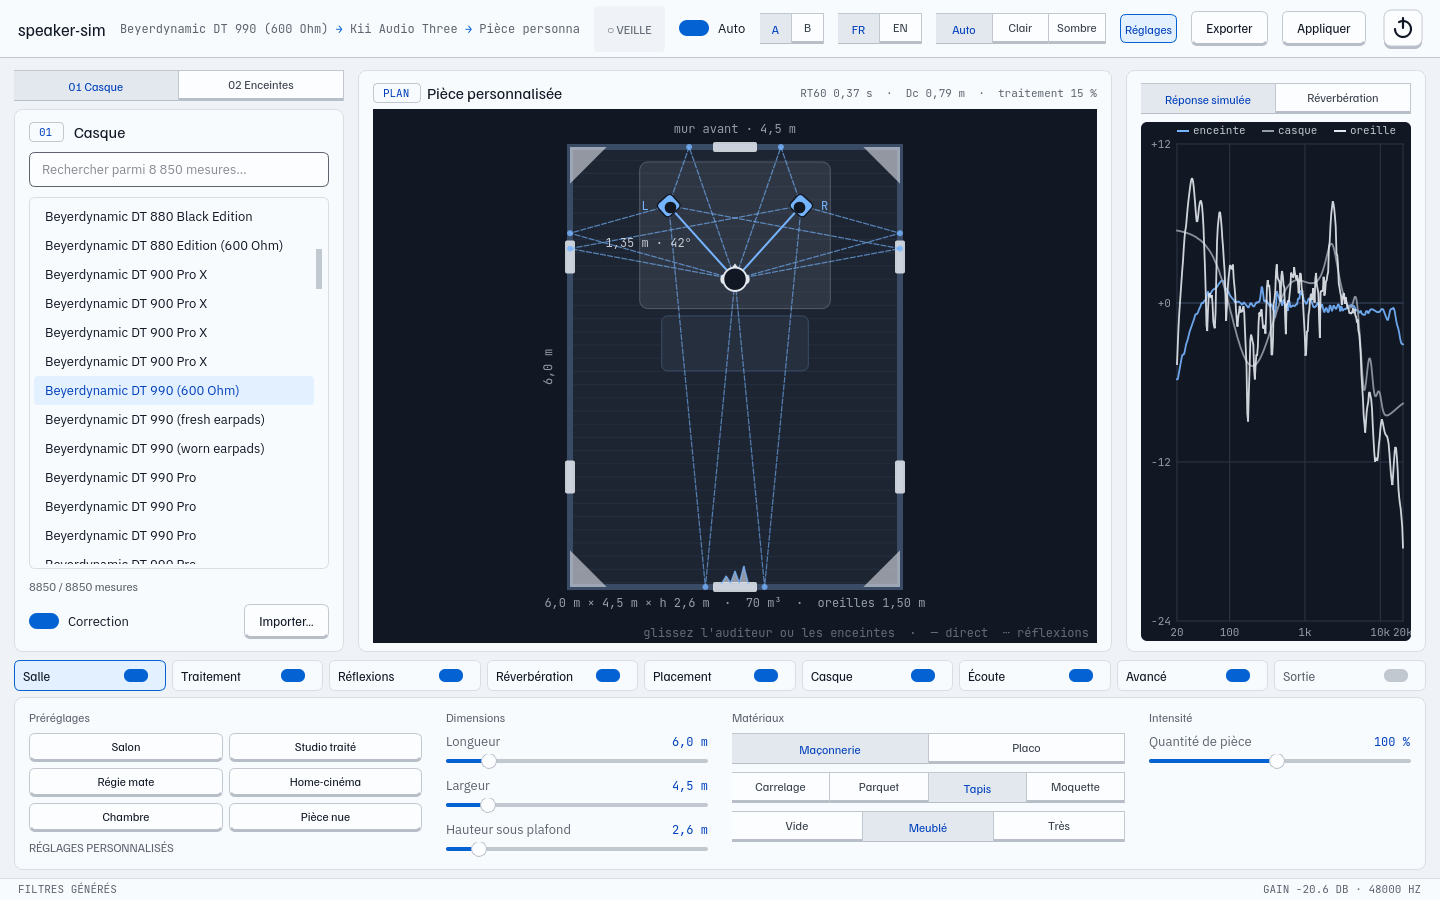Disable the Avancé switch
1440x900 pixels.
[x=1238, y=676]
